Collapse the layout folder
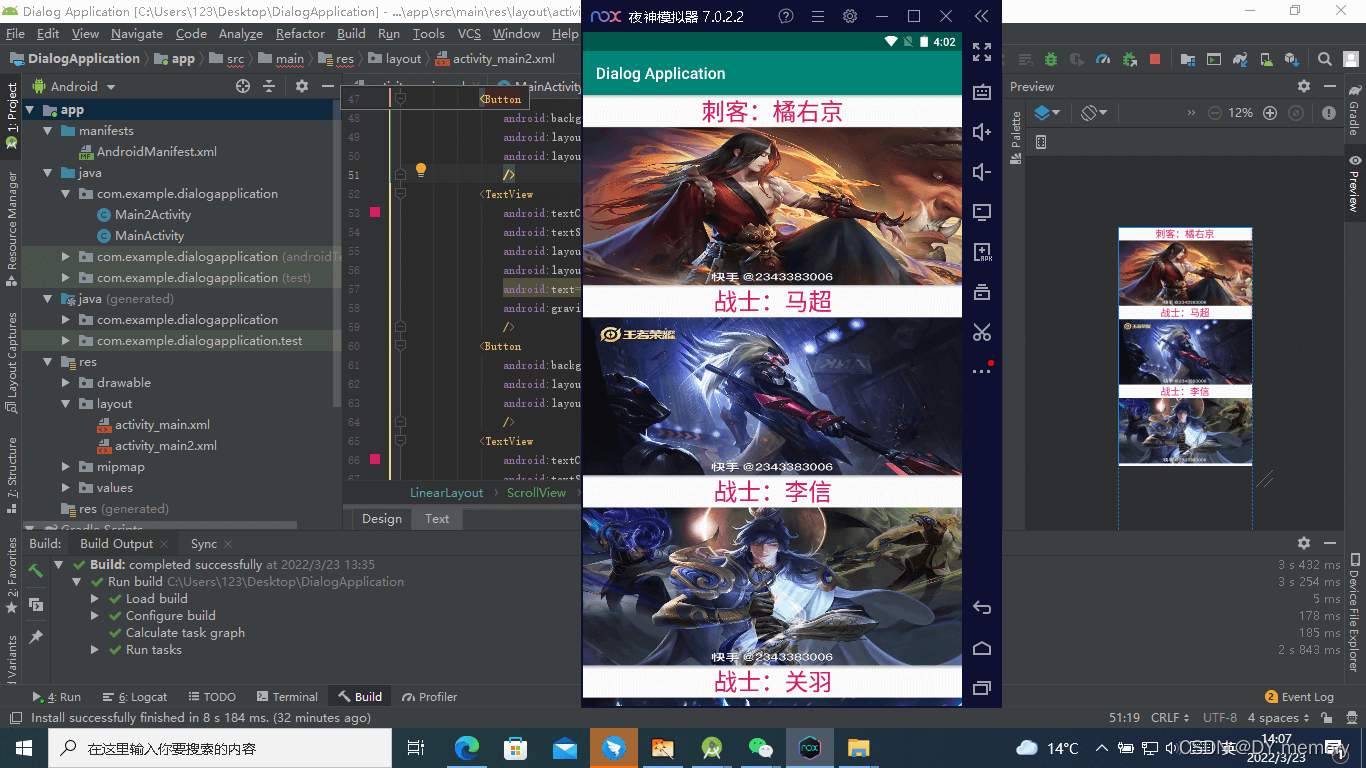 (x=66, y=404)
